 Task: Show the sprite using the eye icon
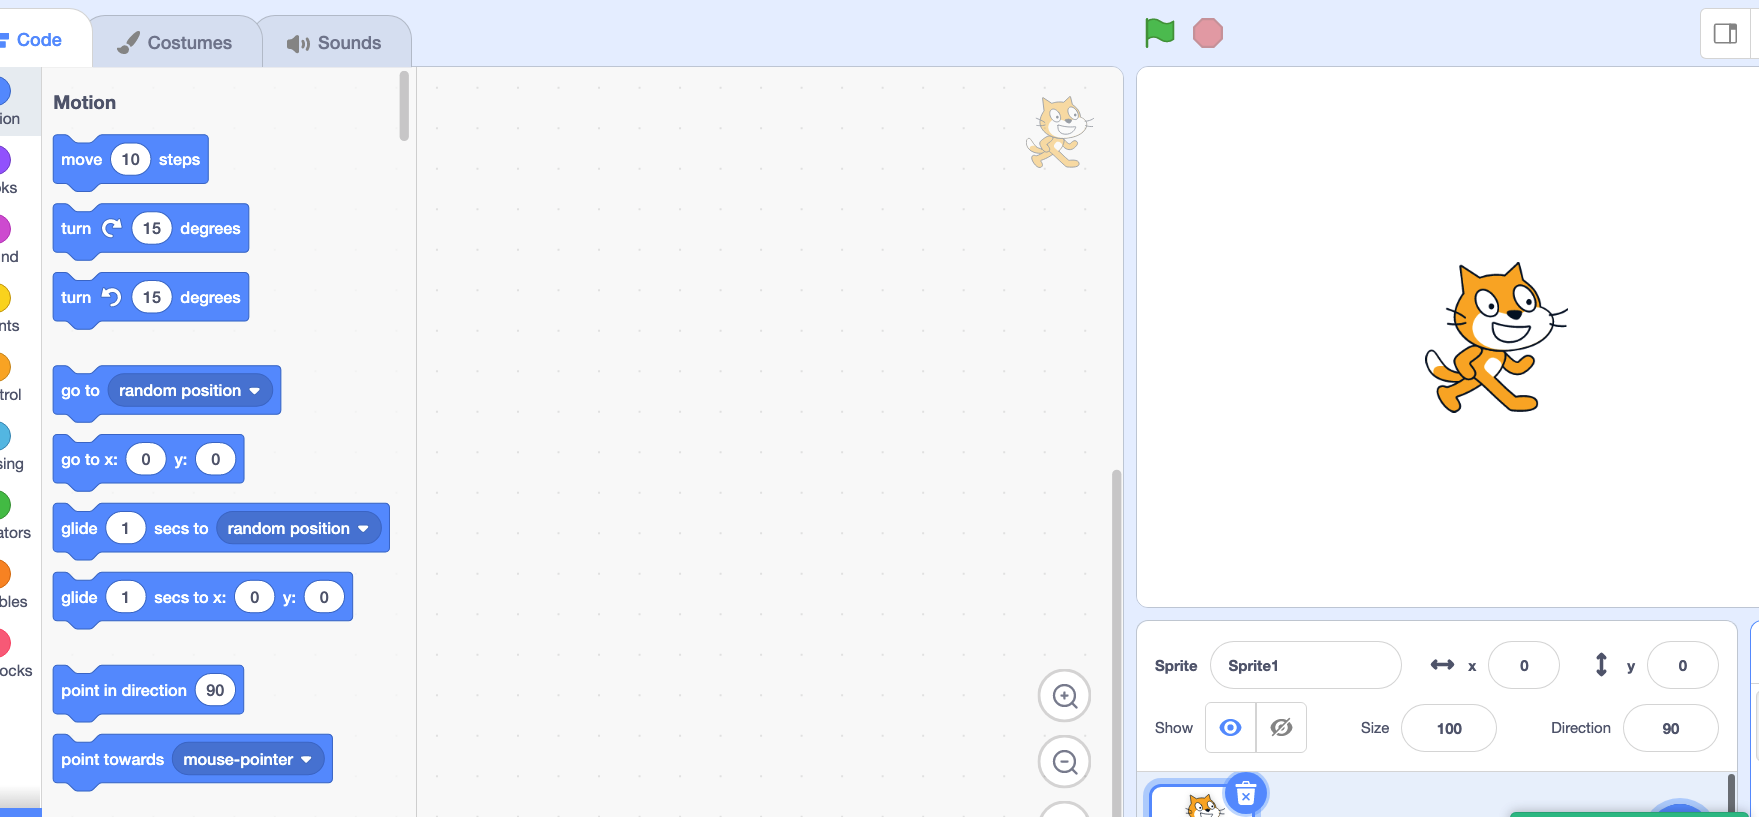[x=1230, y=728]
